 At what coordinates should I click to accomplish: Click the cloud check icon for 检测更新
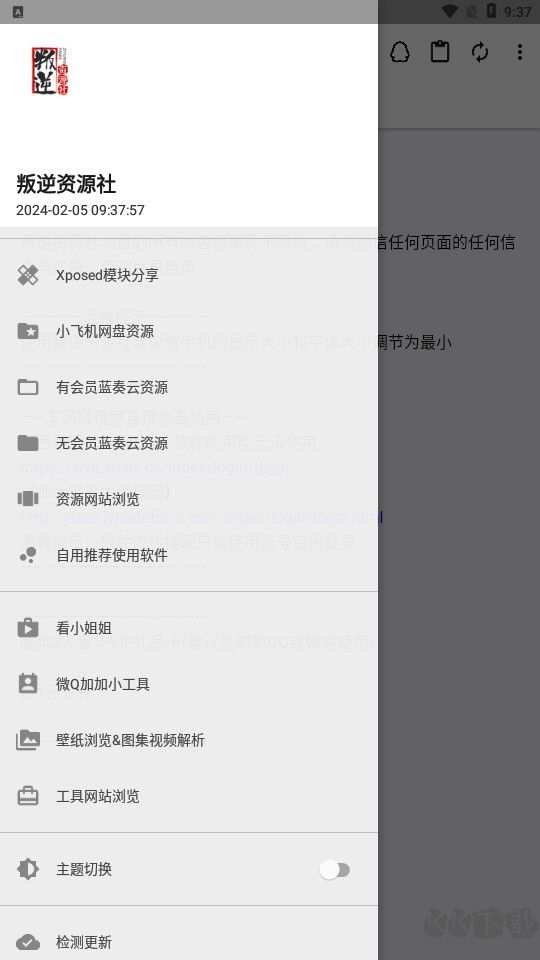(x=28, y=942)
